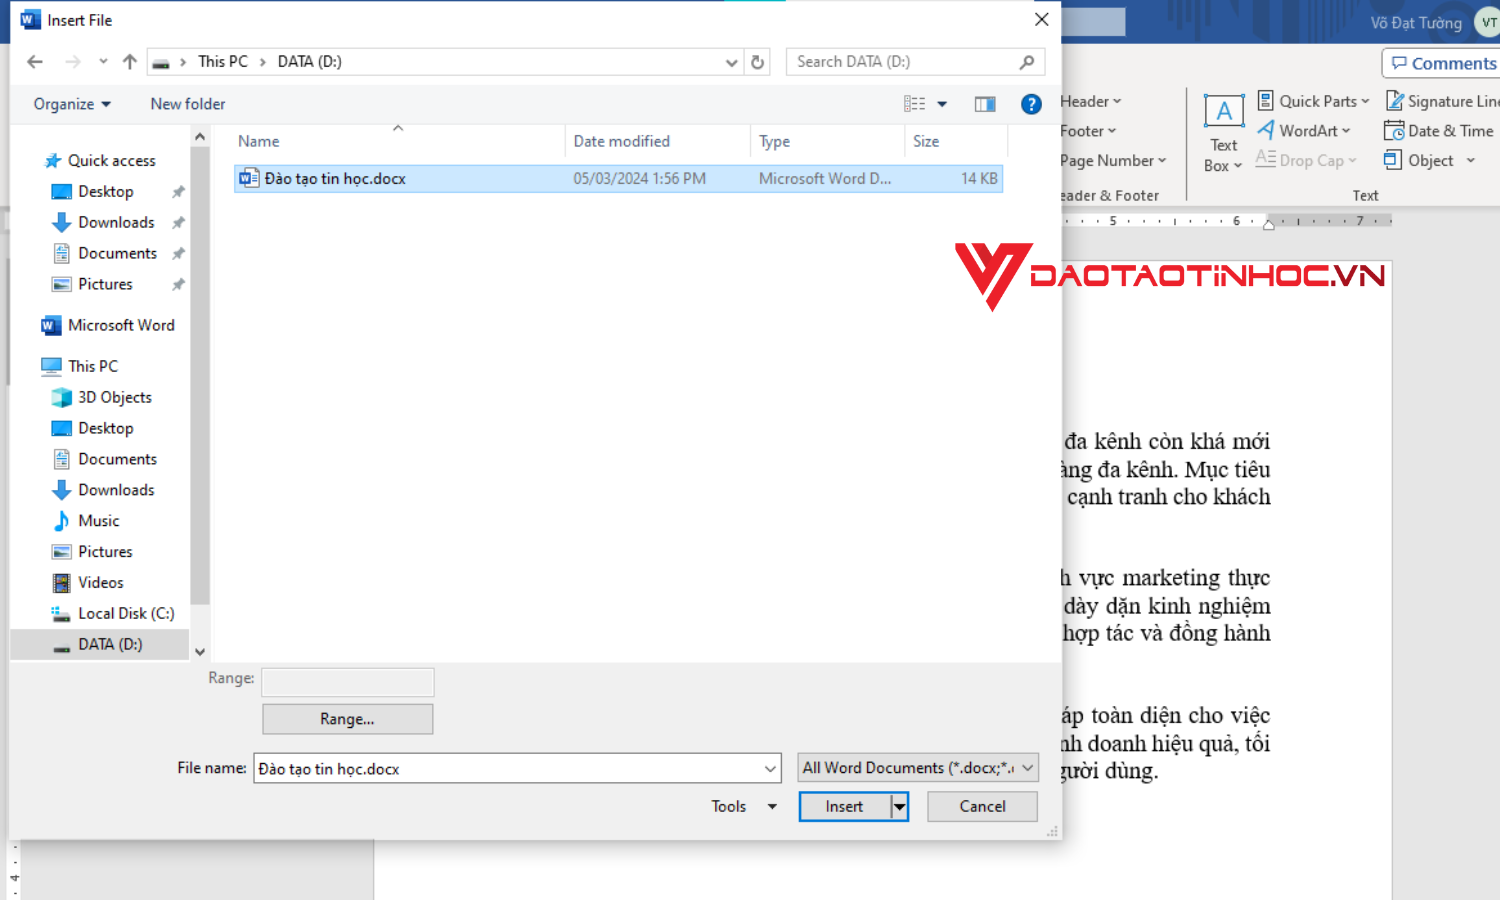1500x900 pixels.
Task: Refresh the DATA (D:) folder listing
Action: pyautogui.click(x=757, y=61)
